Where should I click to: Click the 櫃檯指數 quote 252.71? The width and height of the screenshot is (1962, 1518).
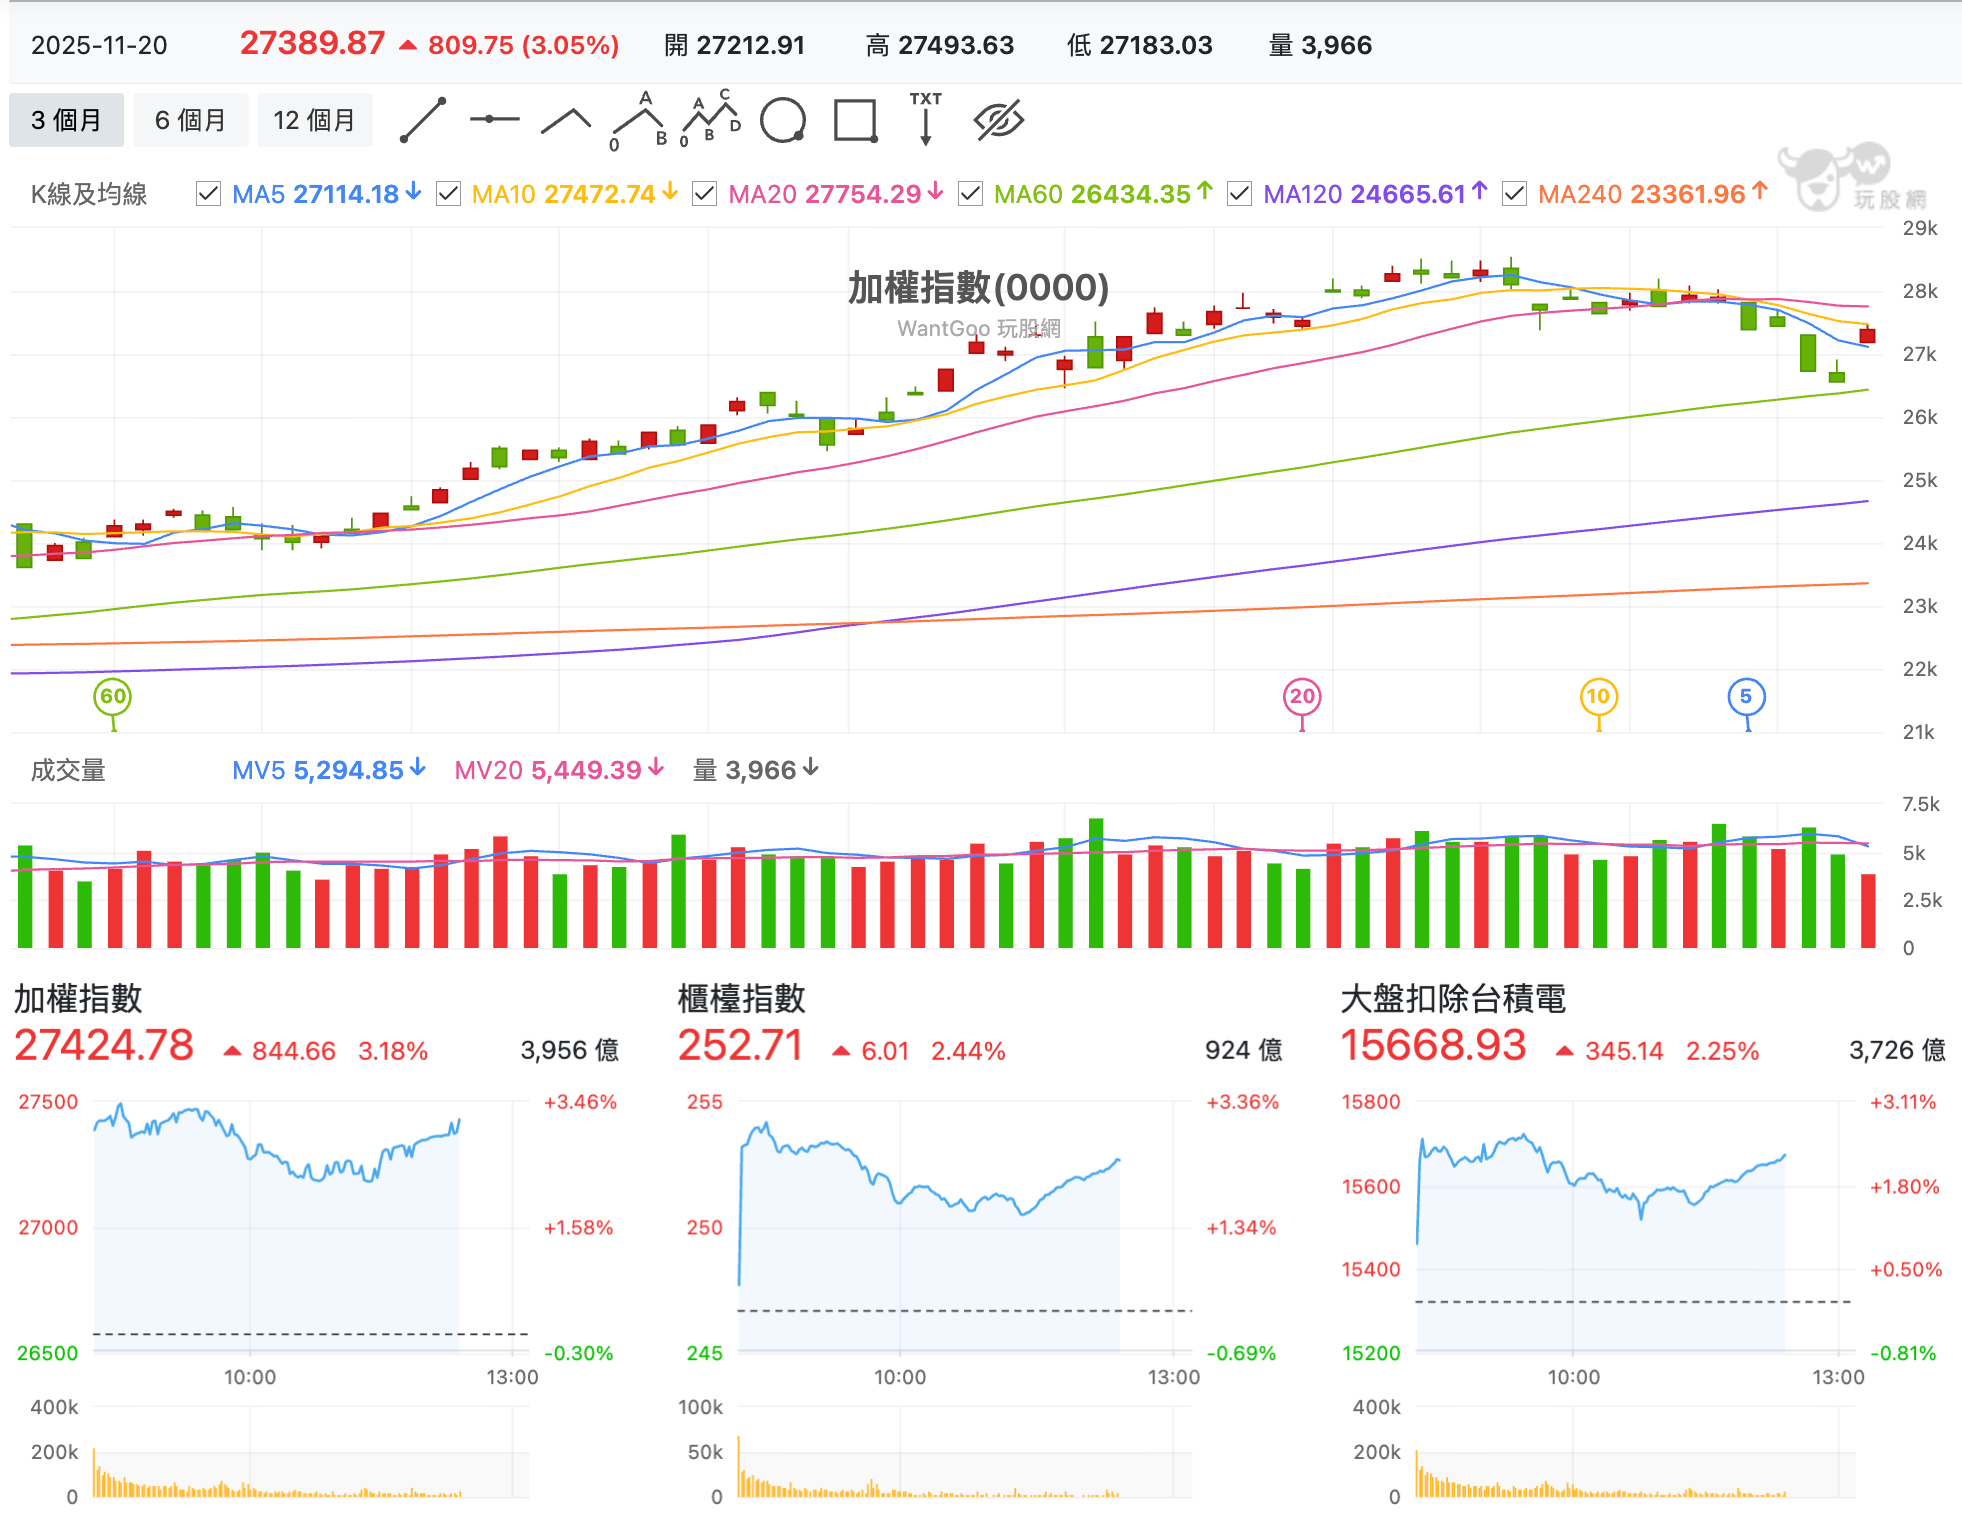click(x=740, y=1046)
